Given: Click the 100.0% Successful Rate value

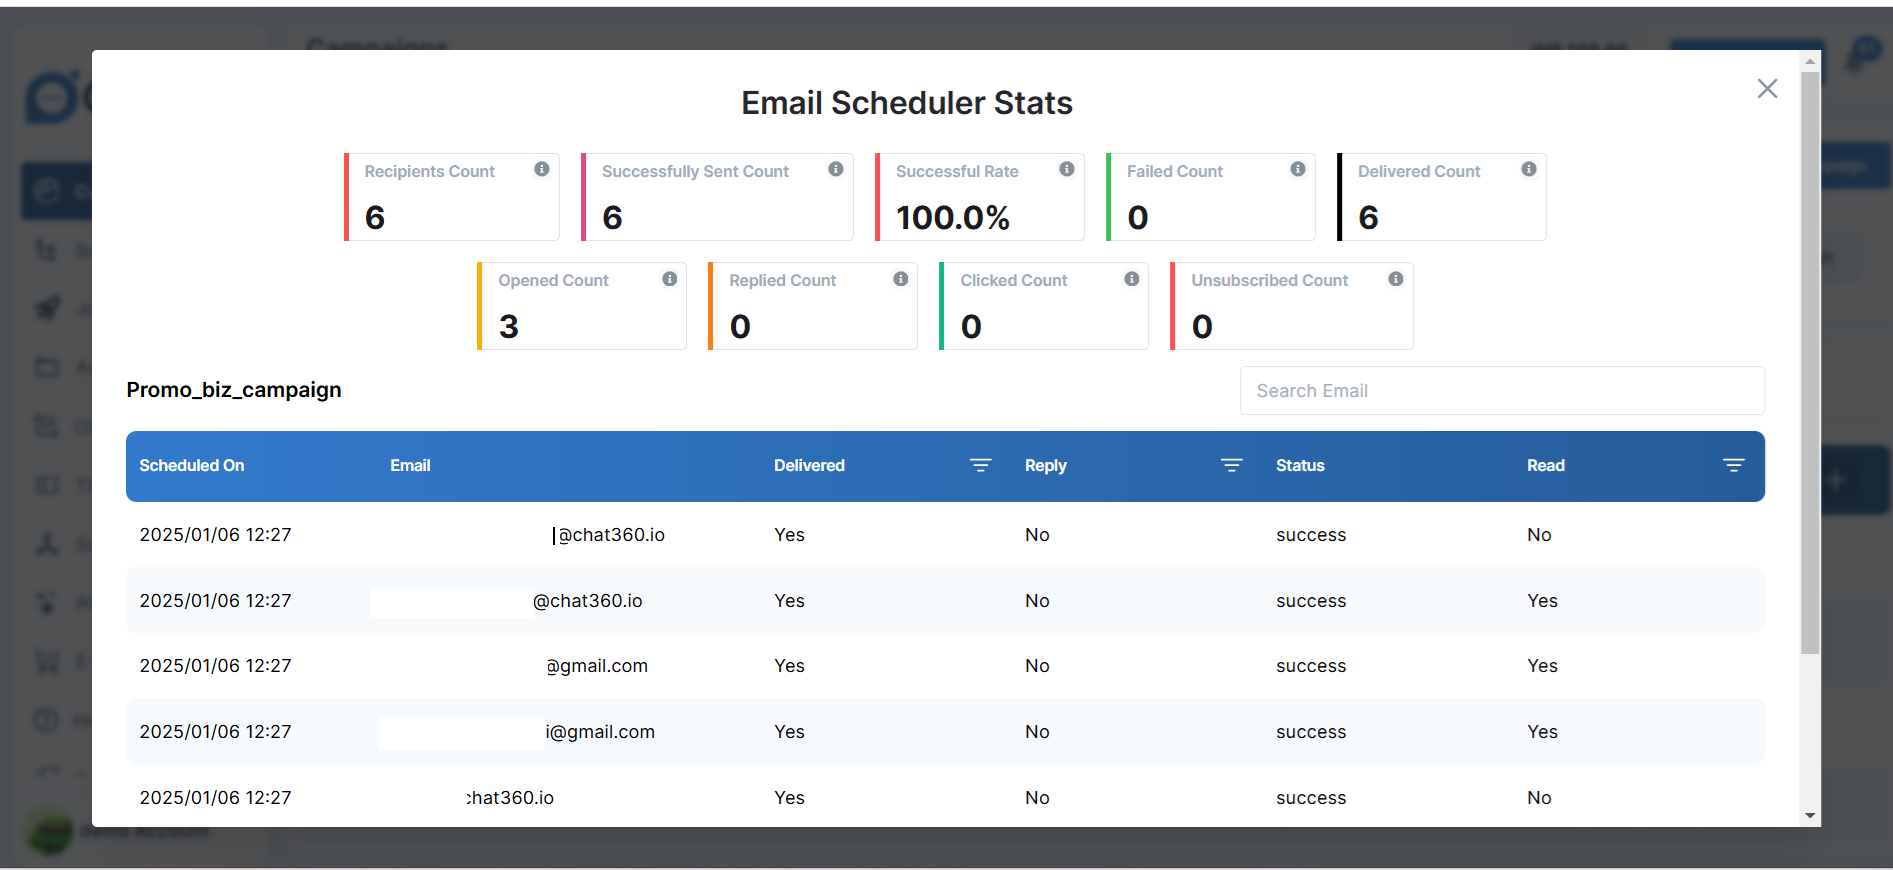Looking at the screenshot, I should 953,217.
